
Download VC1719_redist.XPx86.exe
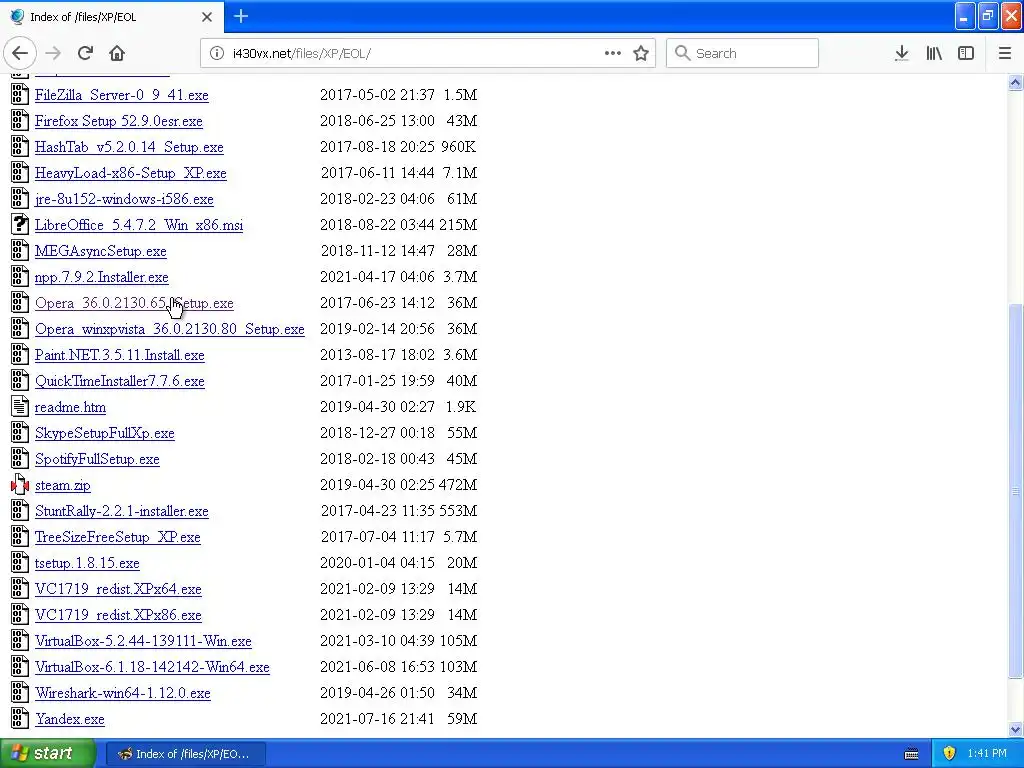(118, 615)
